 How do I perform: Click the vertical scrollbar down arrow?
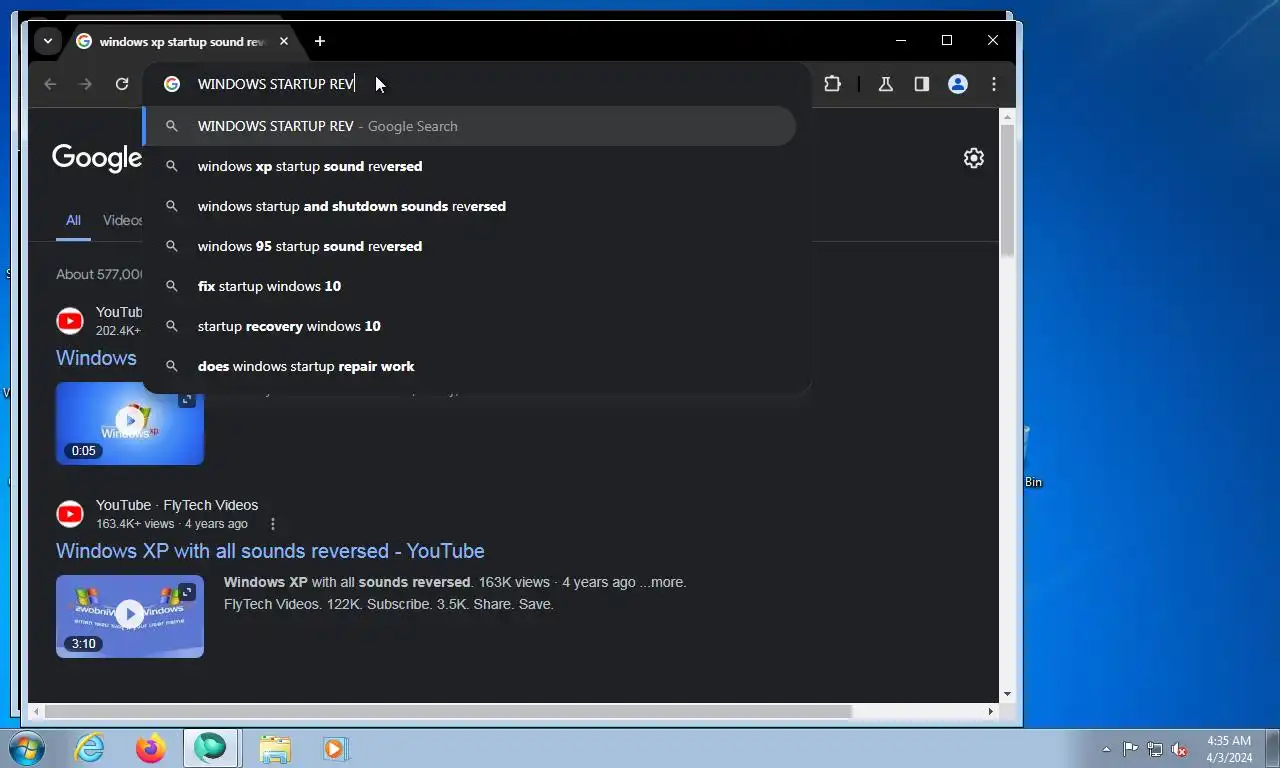(x=1007, y=694)
